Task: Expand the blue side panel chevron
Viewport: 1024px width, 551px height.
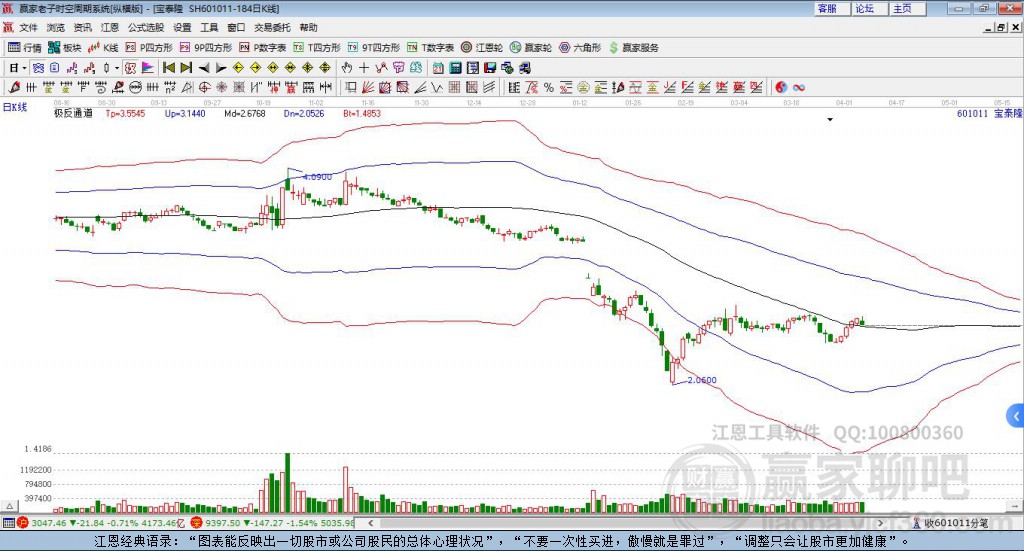Action: coord(1016,416)
